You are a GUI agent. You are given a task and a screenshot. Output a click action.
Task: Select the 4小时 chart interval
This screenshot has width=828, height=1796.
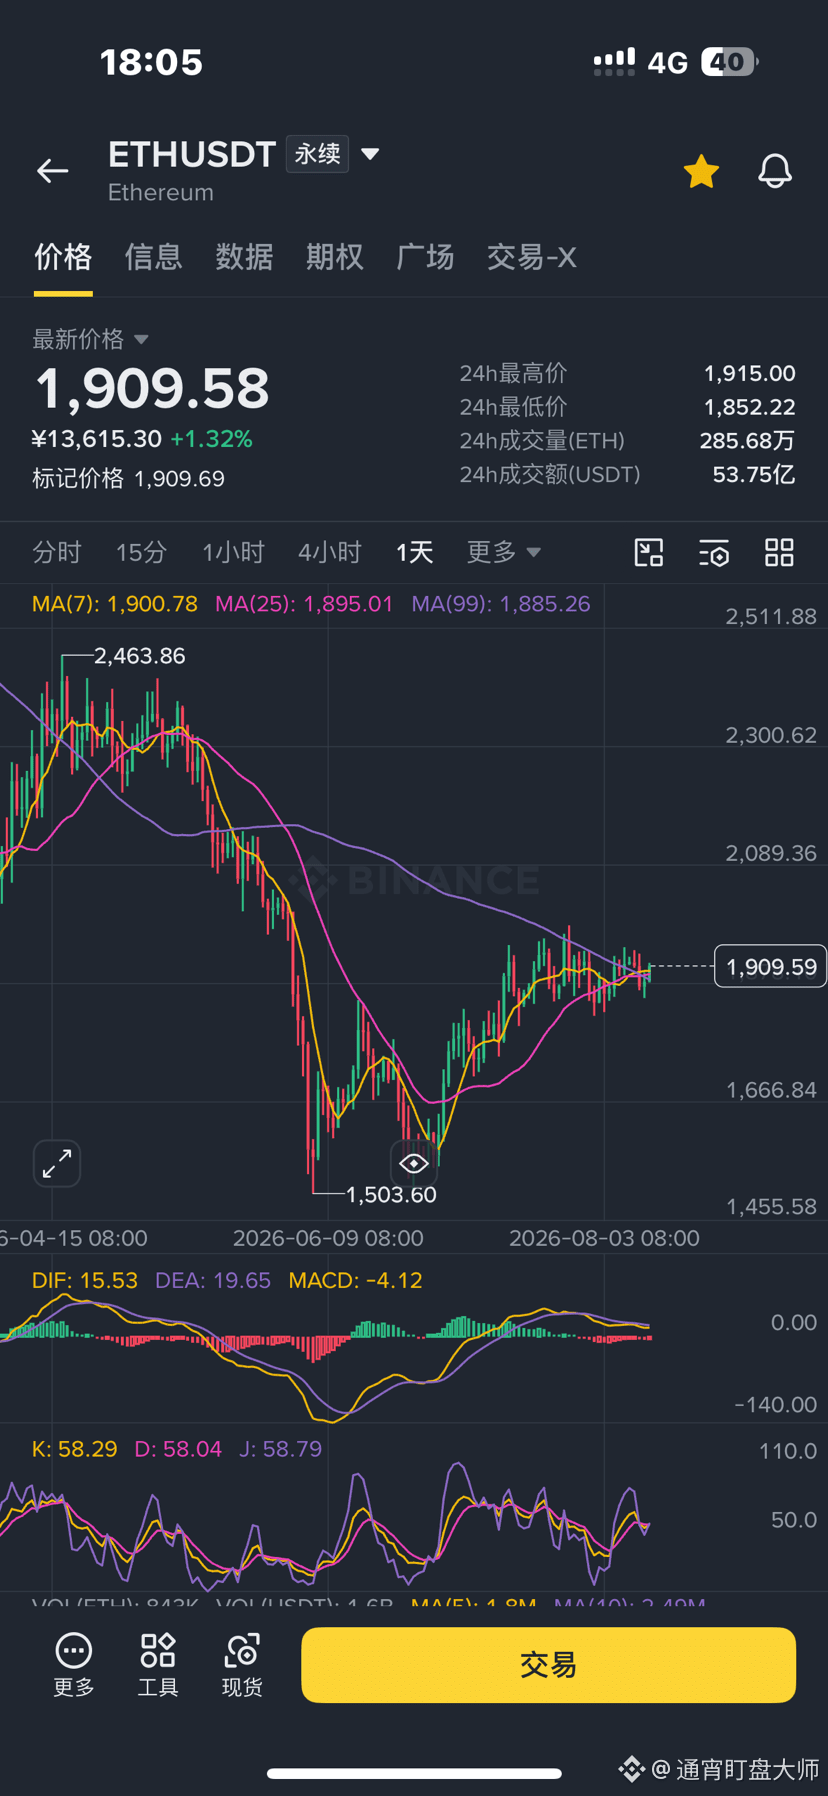coord(329,552)
